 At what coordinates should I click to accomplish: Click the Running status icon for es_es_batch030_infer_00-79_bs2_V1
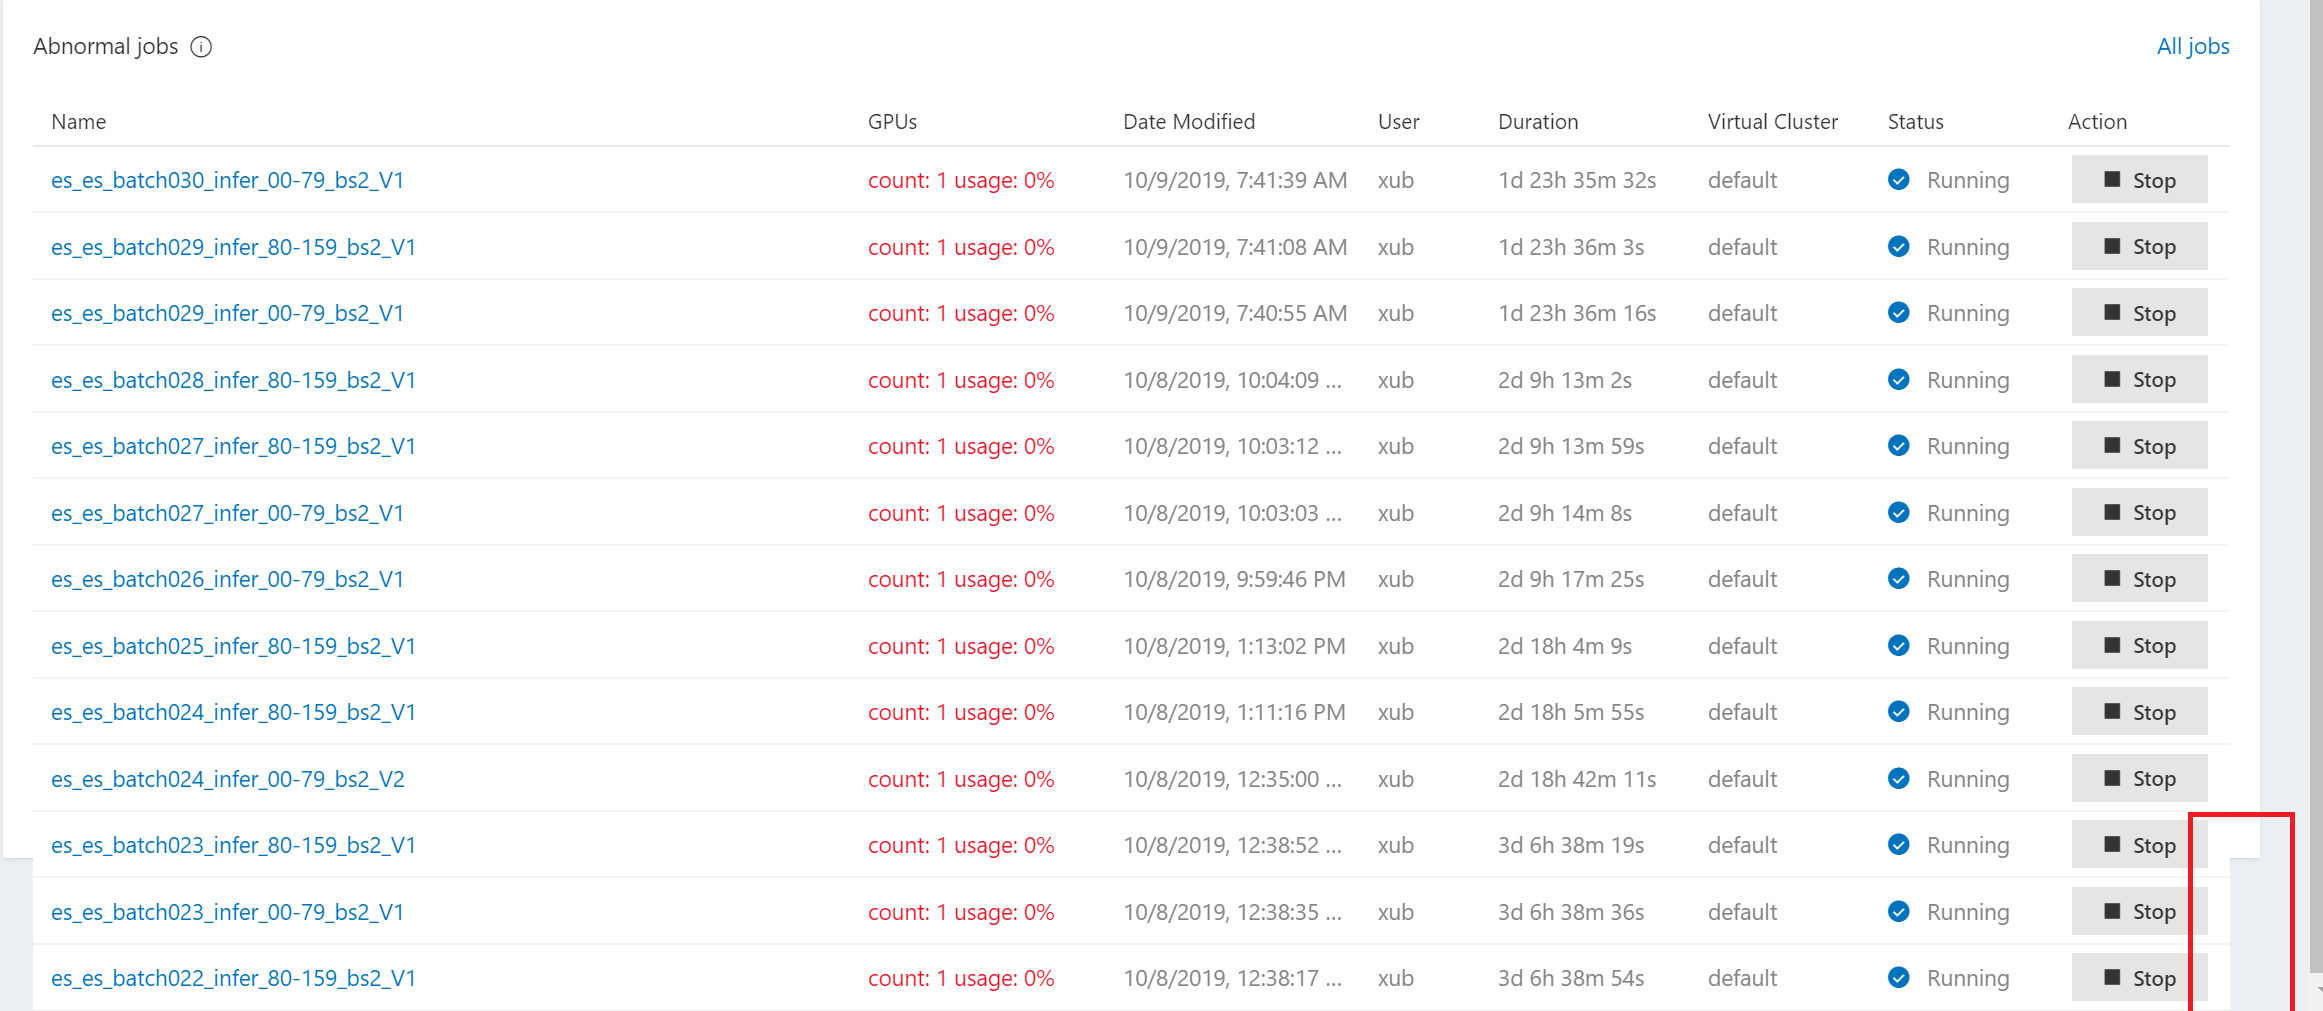1898,180
